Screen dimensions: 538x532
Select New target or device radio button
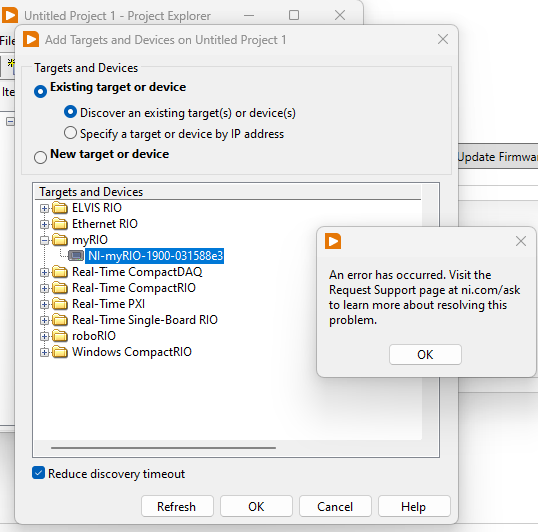click(x=40, y=157)
